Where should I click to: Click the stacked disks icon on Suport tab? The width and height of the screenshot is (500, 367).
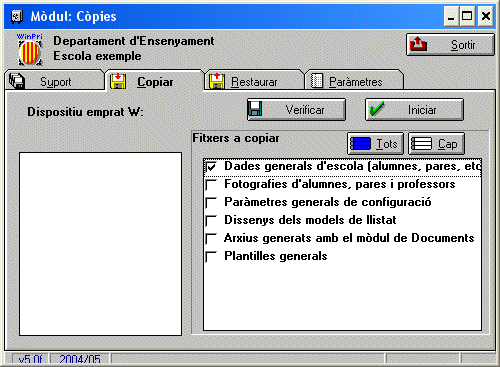(x=17, y=81)
